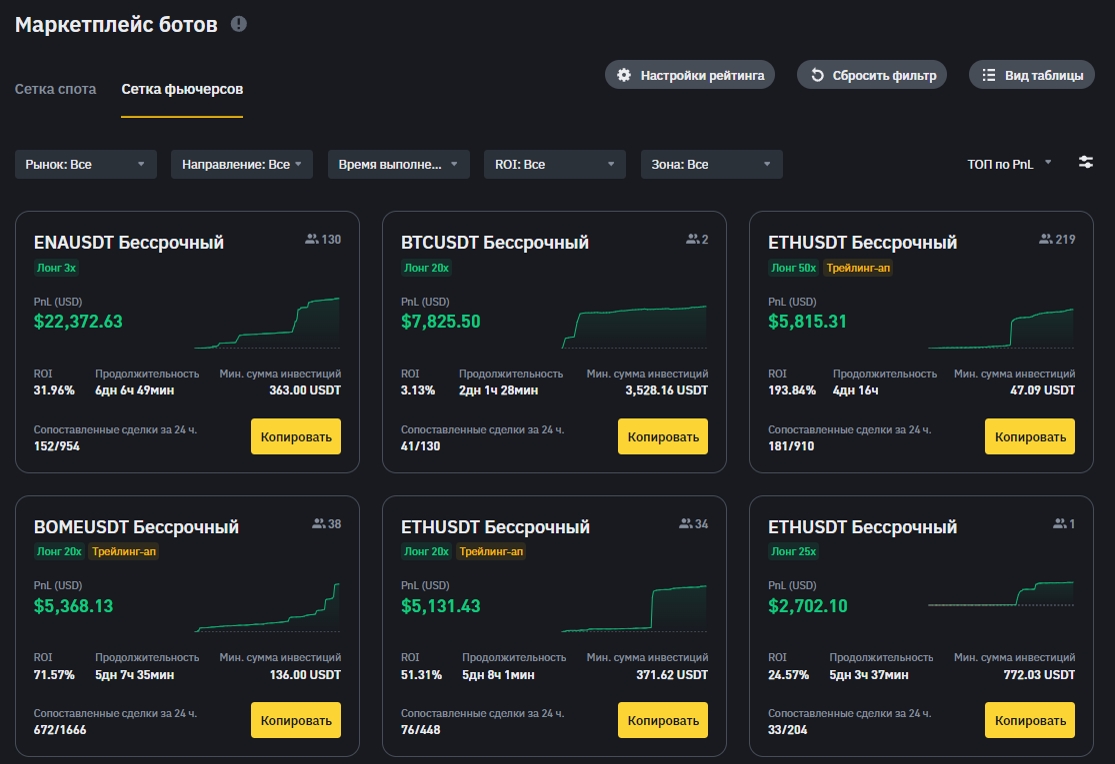Click the duration 5дн 3ч 37мин

pyautogui.click(x=869, y=674)
